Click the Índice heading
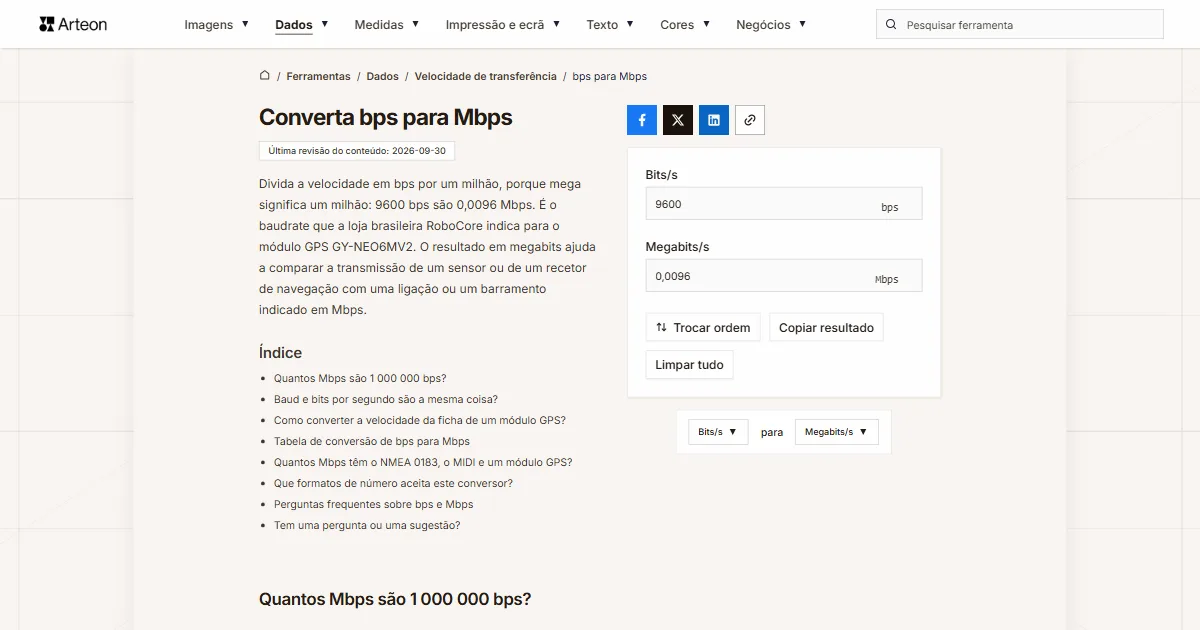 pyautogui.click(x=280, y=353)
